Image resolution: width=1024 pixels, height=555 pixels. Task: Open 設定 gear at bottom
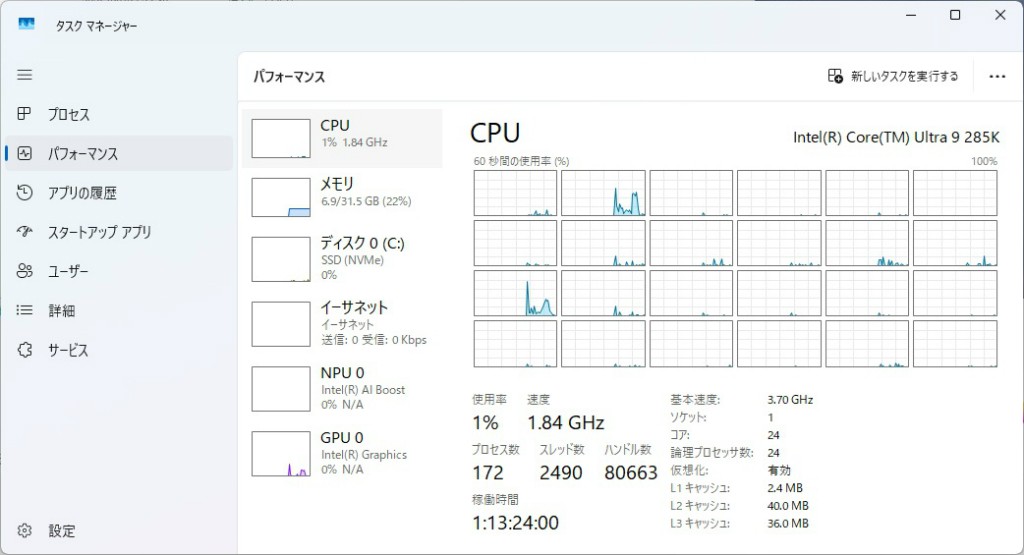[x=24, y=530]
